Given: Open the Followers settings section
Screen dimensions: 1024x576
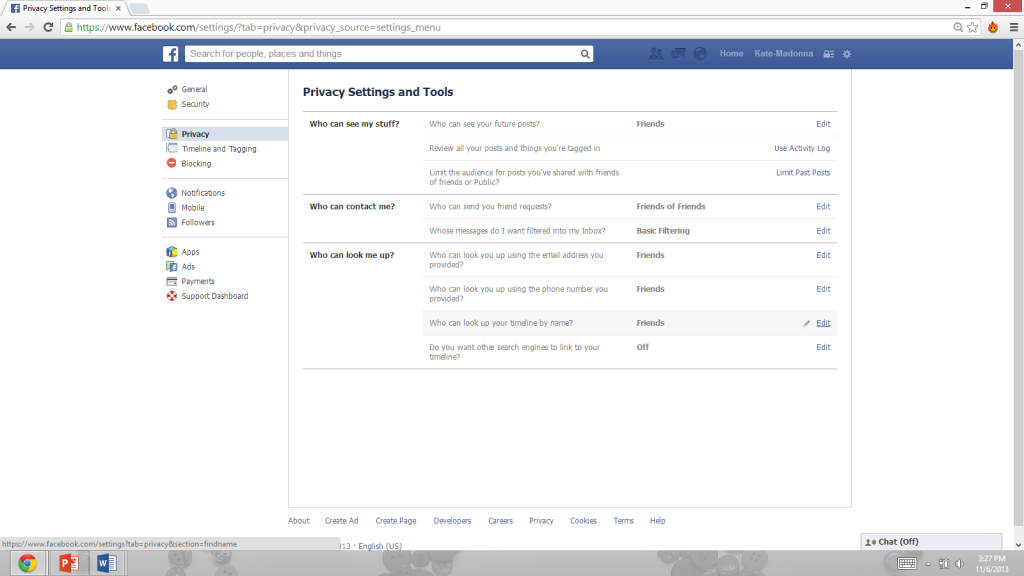Looking at the screenshot, I should point(198,223).
